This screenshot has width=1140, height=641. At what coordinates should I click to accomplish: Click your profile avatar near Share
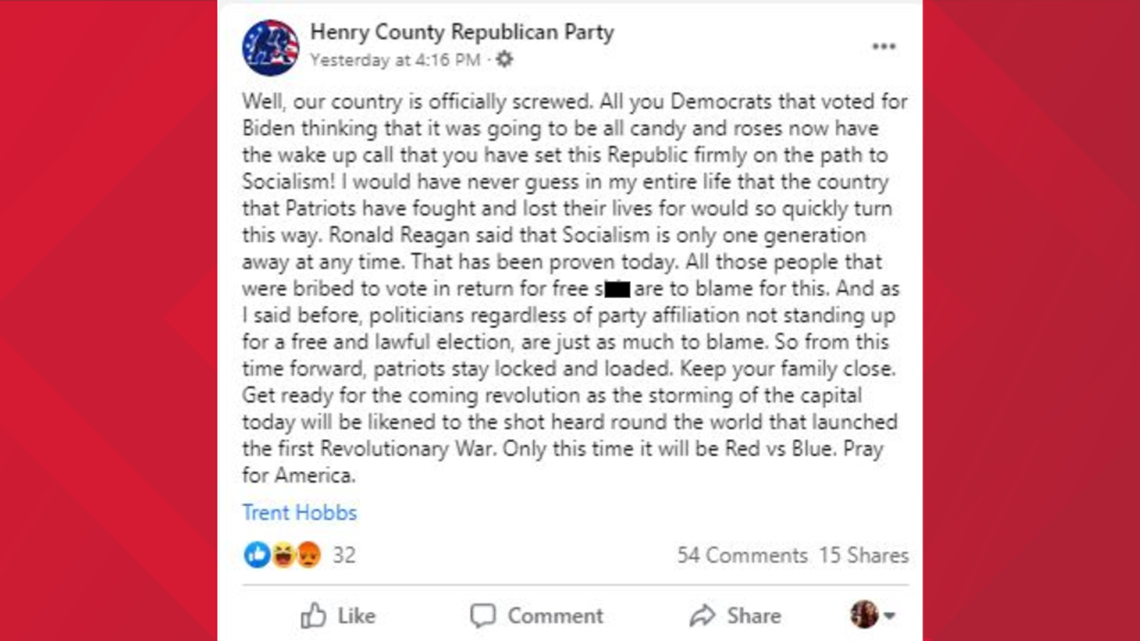[863, 615]
